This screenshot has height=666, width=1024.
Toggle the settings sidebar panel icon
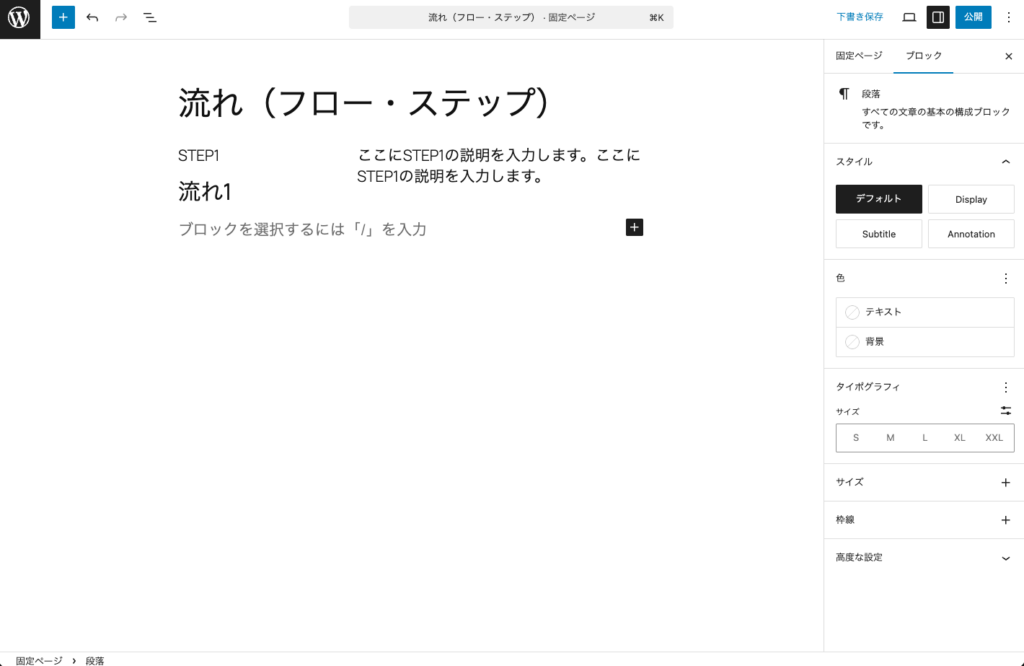click(x=938, y=17)
